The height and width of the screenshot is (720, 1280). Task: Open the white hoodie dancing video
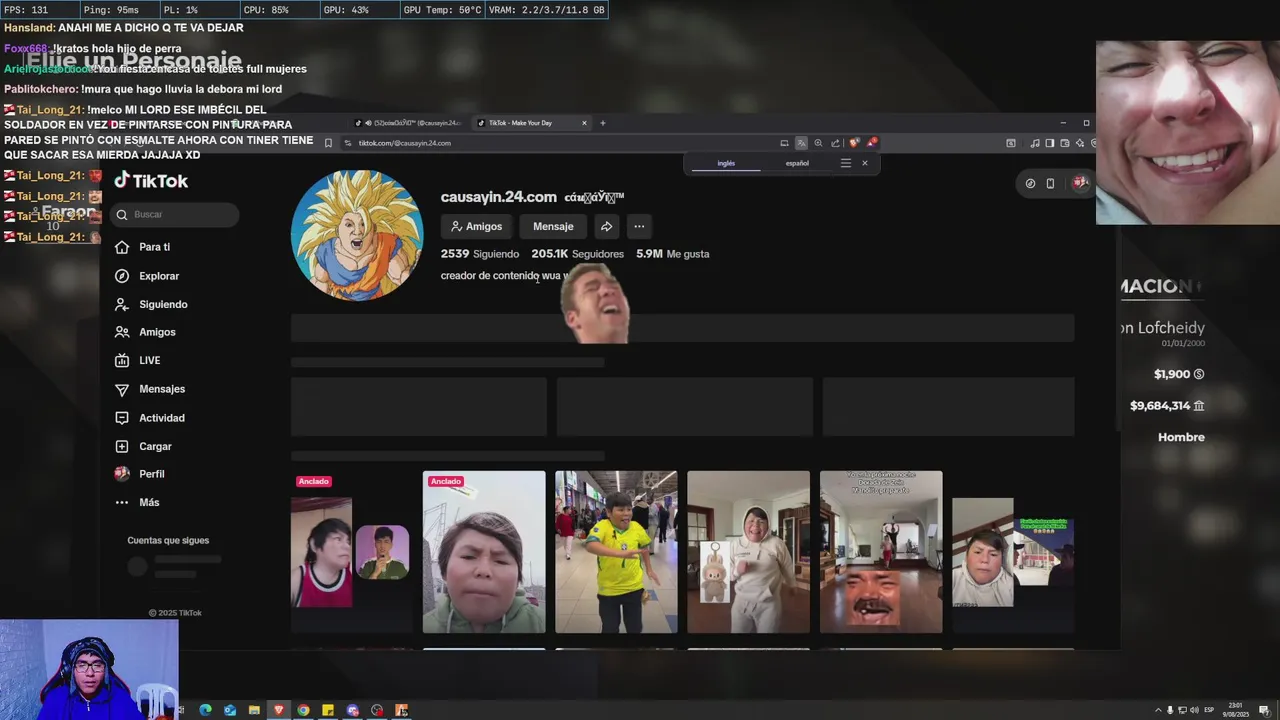748,552
